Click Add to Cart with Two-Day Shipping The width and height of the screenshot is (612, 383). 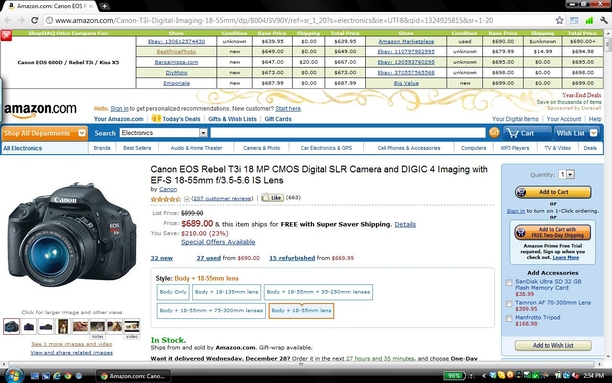tap(552, 233)
